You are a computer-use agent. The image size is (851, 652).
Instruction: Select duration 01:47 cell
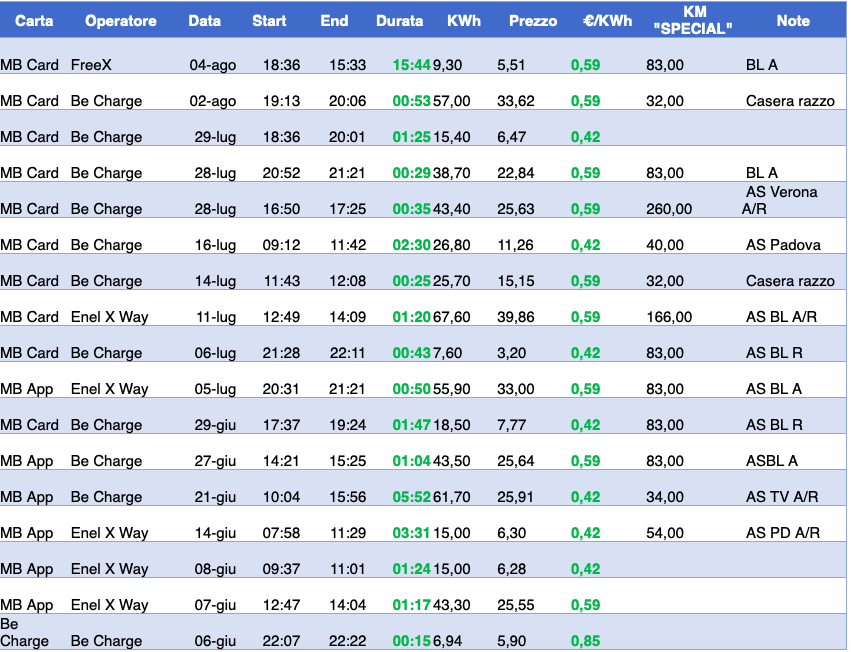pos(411,425)
